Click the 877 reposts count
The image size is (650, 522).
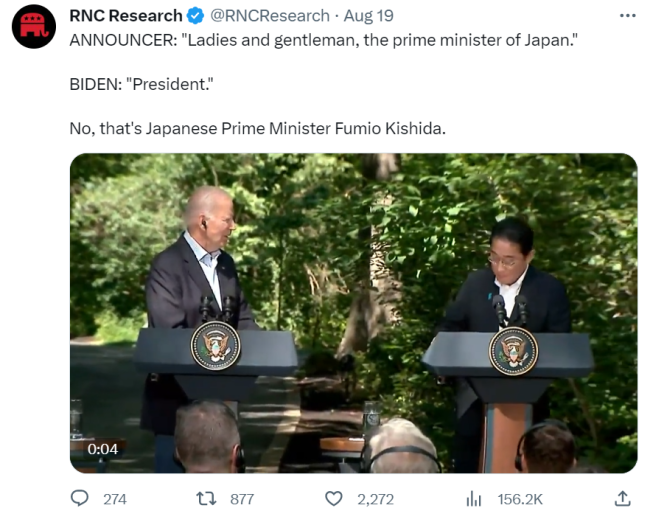pos(241,499)
